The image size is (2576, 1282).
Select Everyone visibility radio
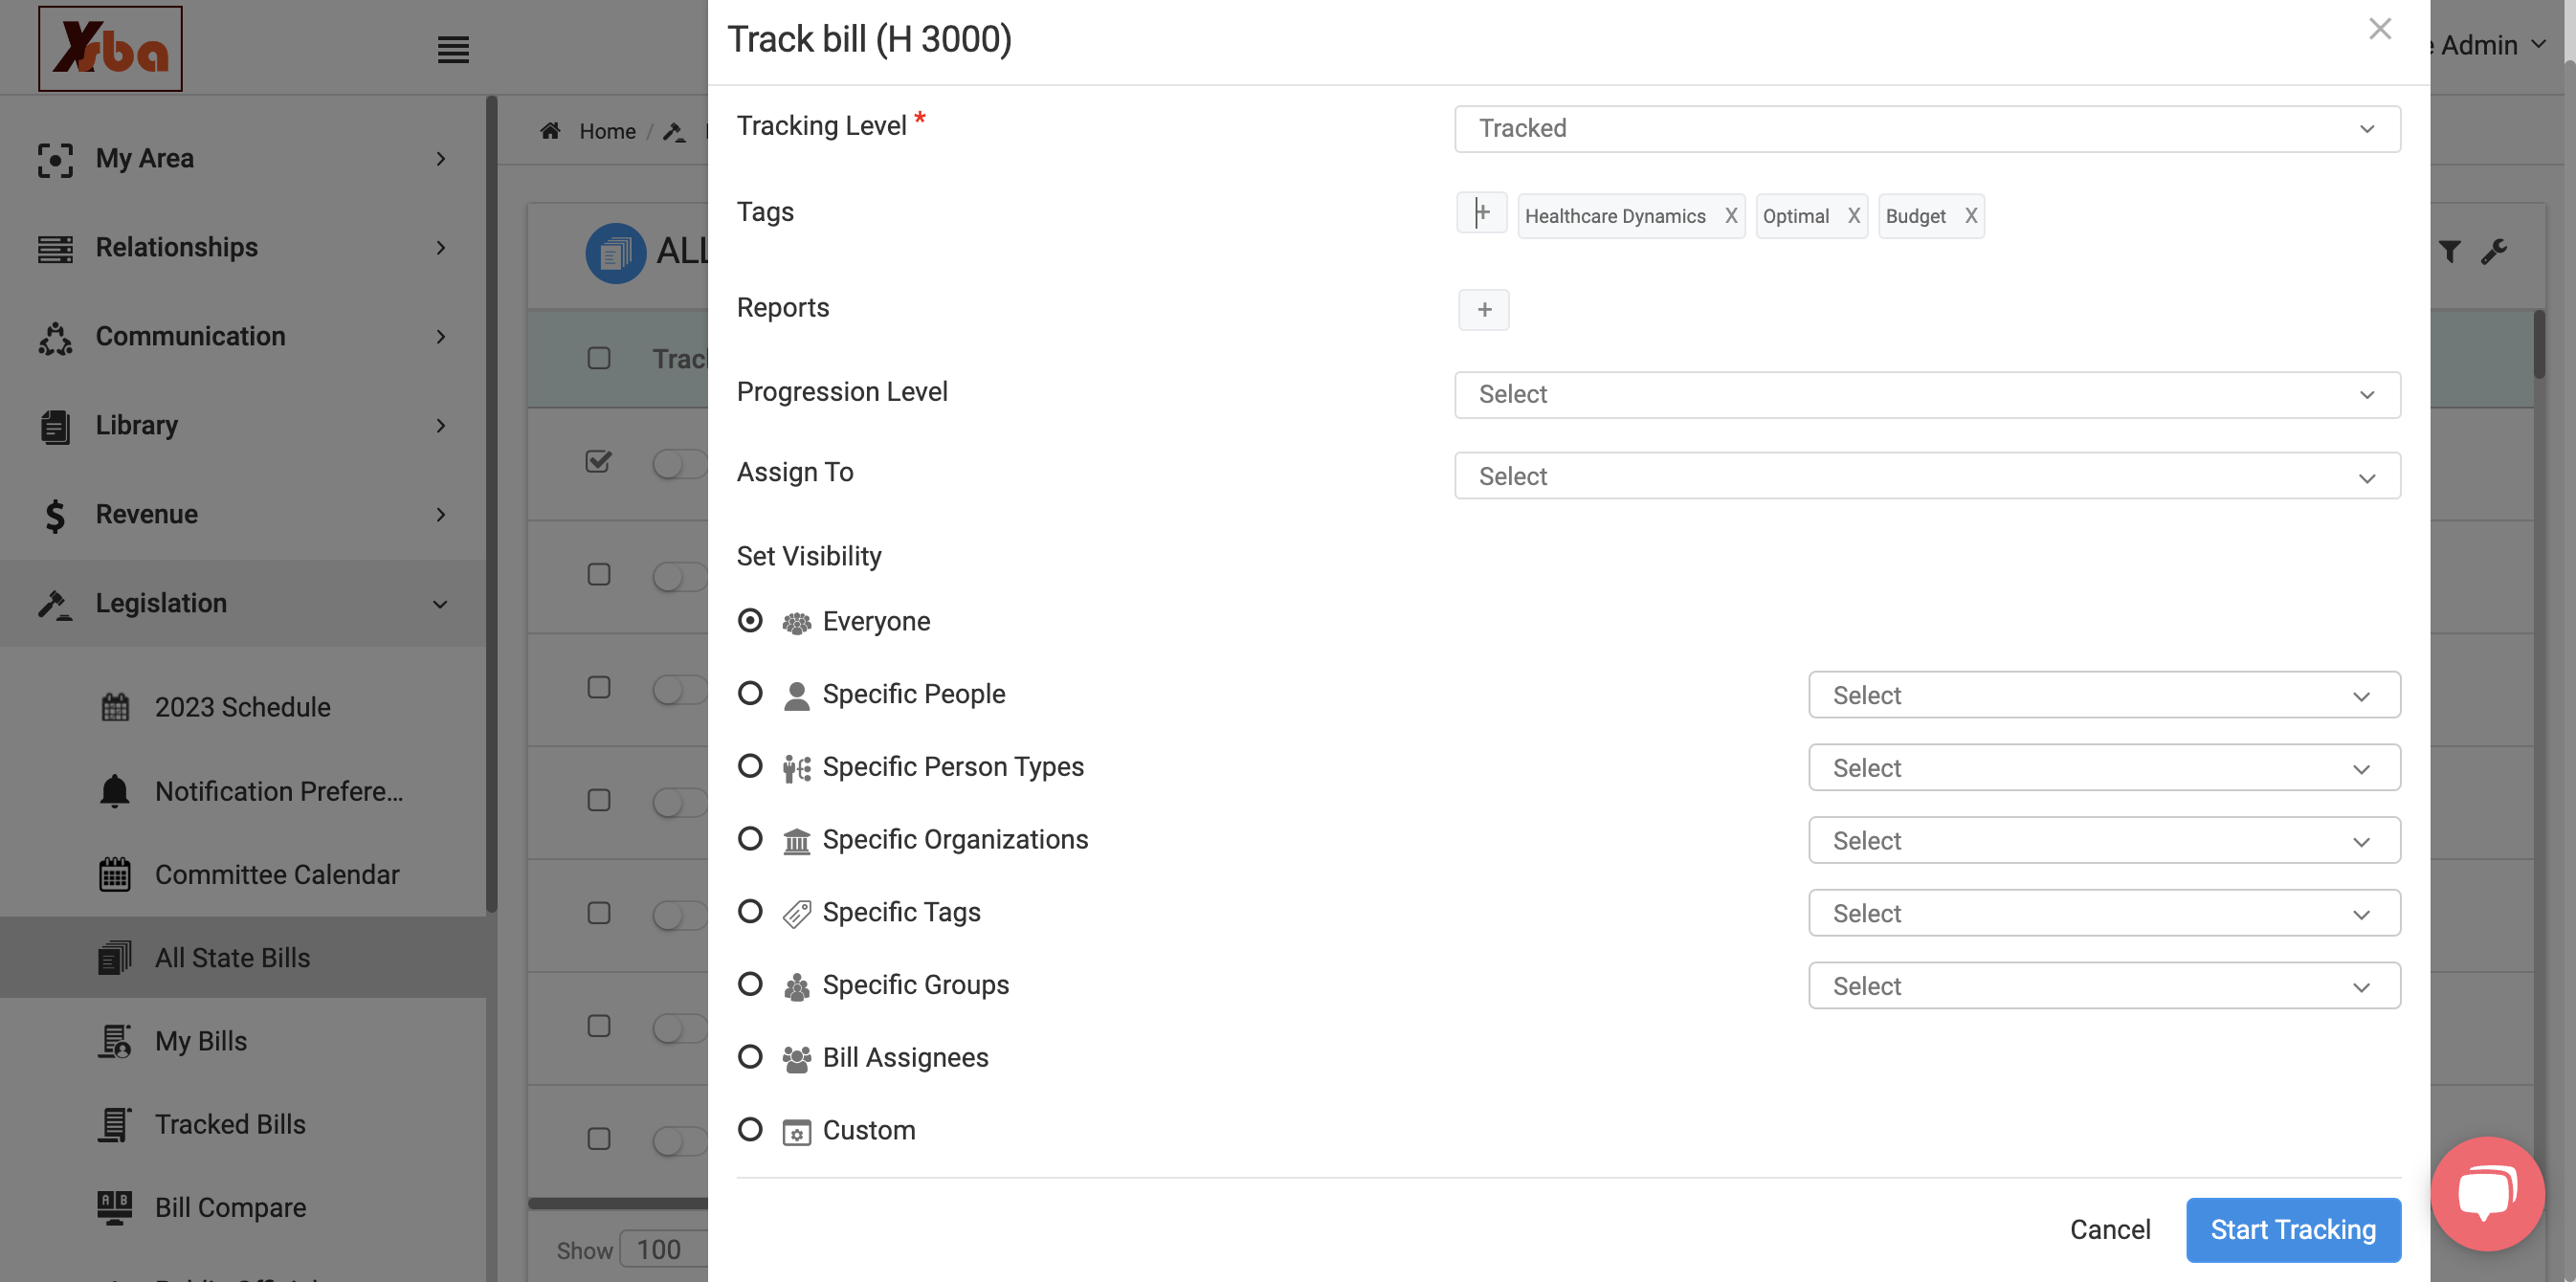tap(750, 621)
